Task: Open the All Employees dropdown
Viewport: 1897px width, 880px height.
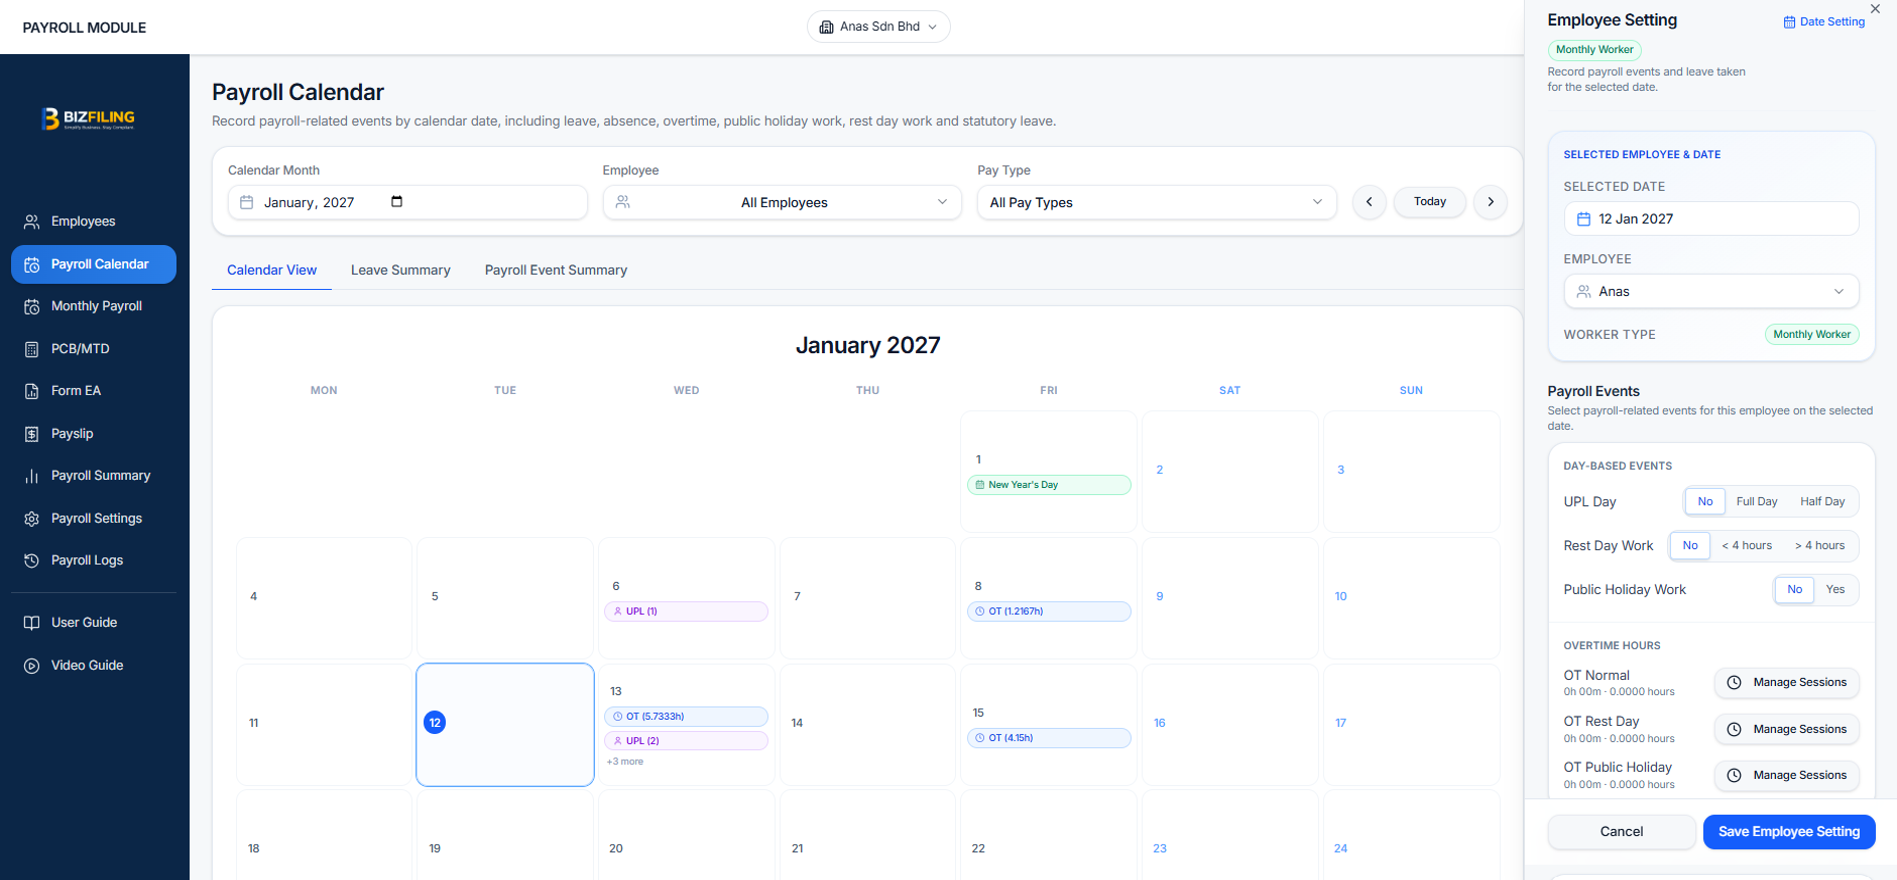Action: pos(782,202)
